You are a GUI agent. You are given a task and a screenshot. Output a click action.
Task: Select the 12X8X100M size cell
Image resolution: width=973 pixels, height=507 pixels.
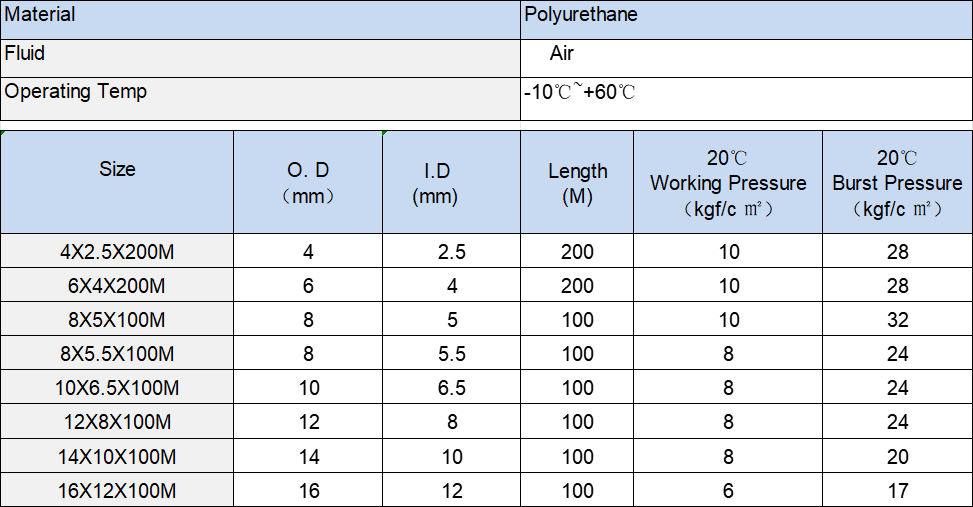click(x=117, y=422)
